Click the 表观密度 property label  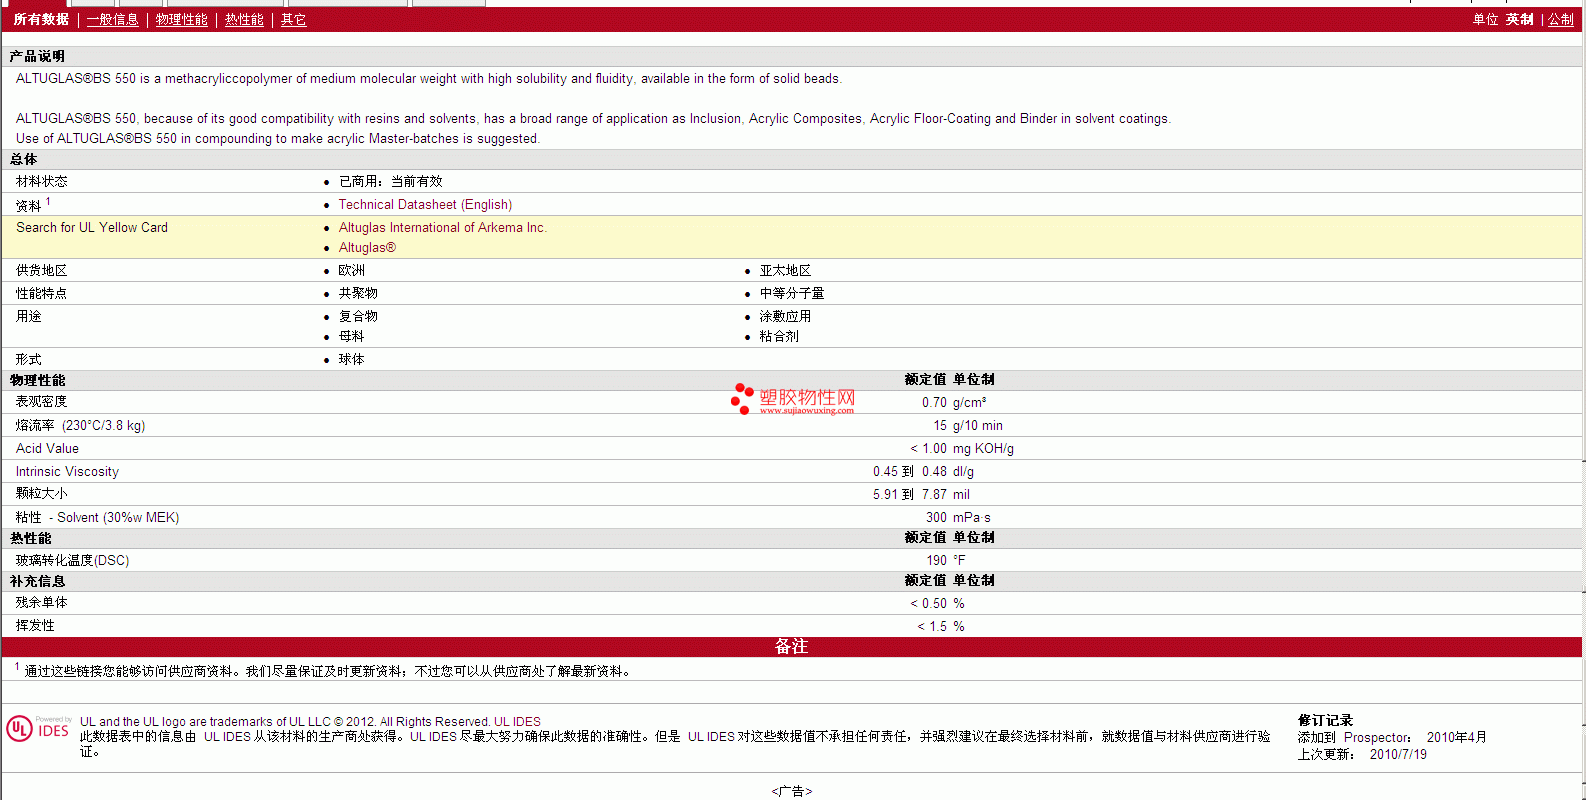point(41,401)
